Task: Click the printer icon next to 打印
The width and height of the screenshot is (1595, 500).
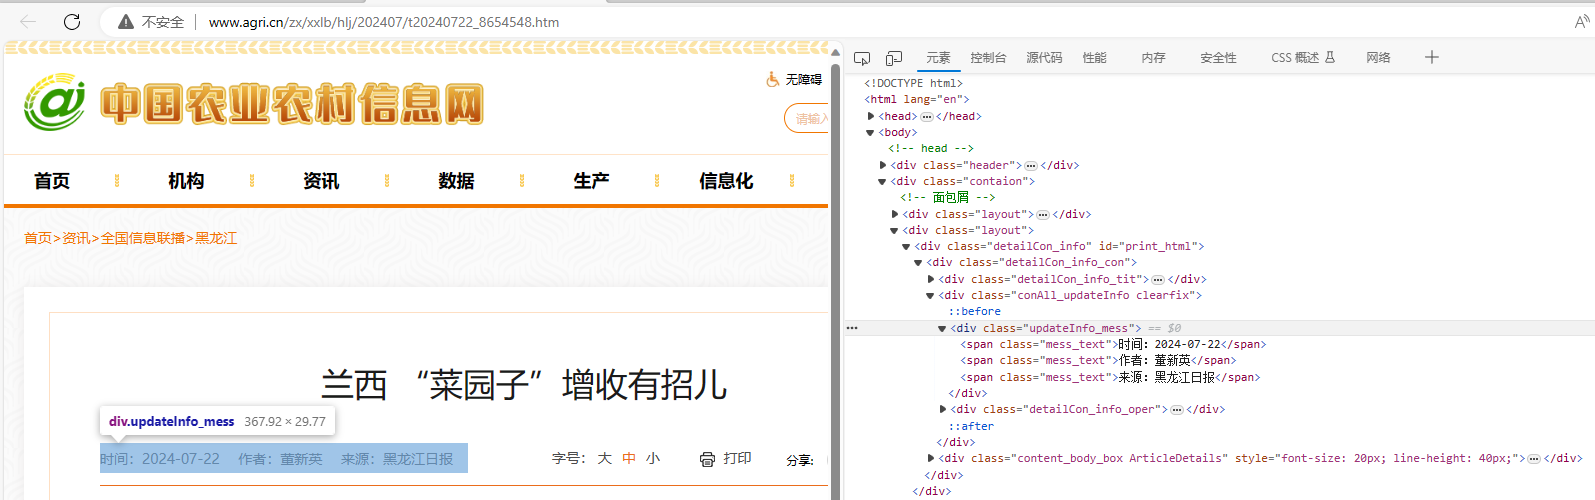Action: [x=707, y=459]
